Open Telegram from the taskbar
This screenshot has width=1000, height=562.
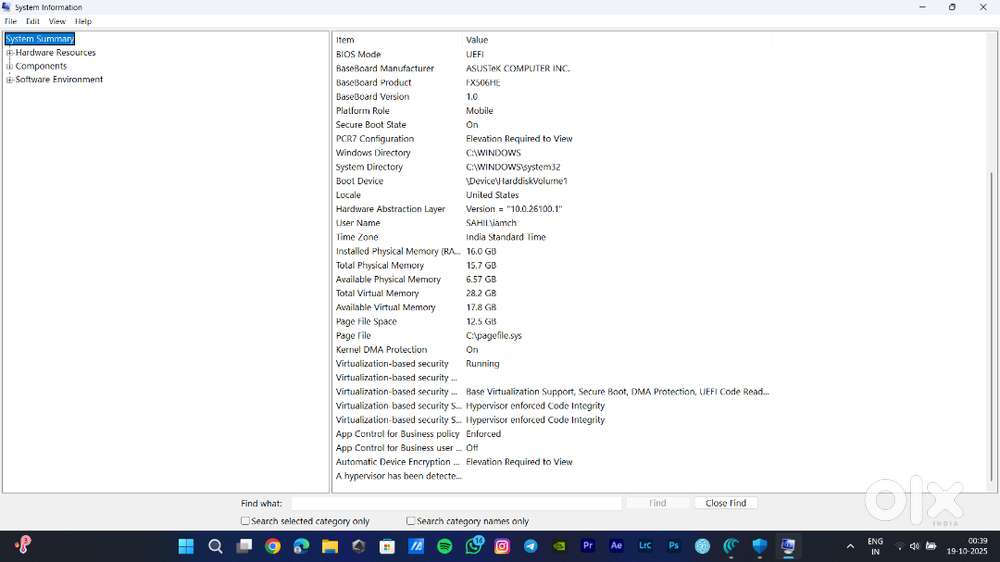coord(531,546)
